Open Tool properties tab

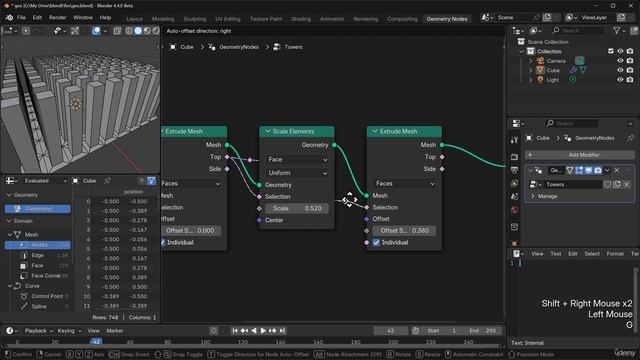click(x=514, y=140)
